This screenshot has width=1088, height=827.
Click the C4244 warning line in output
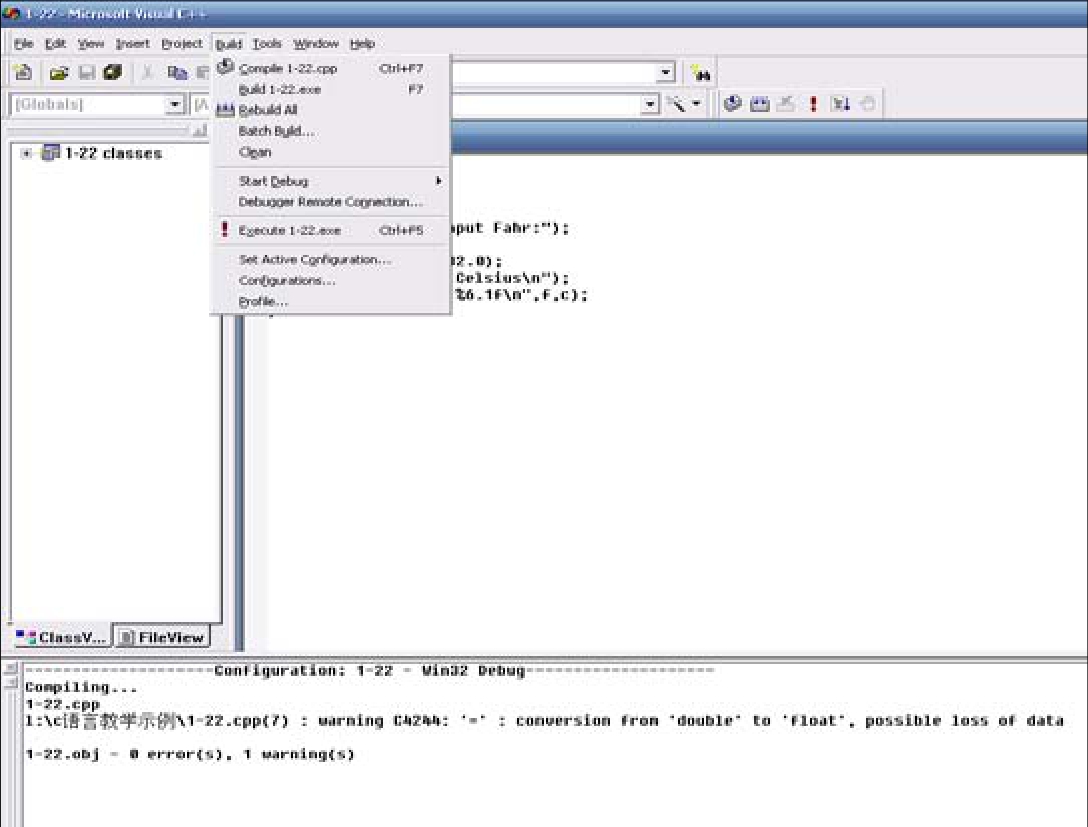(x=544, y=721)
